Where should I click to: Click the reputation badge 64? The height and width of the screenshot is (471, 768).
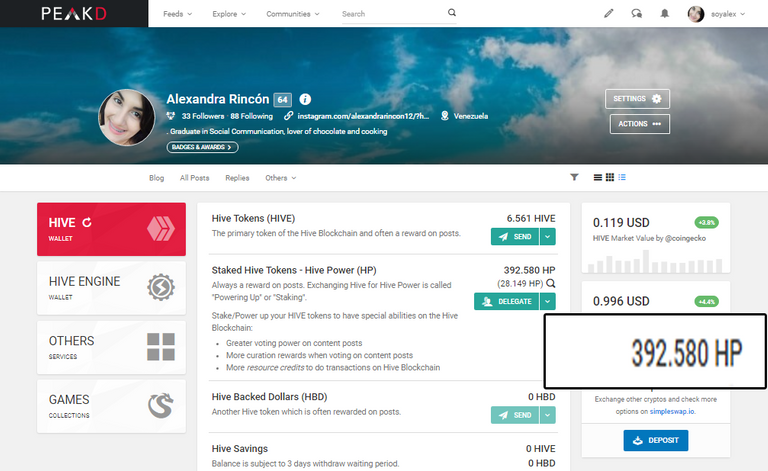click(283, 99)
